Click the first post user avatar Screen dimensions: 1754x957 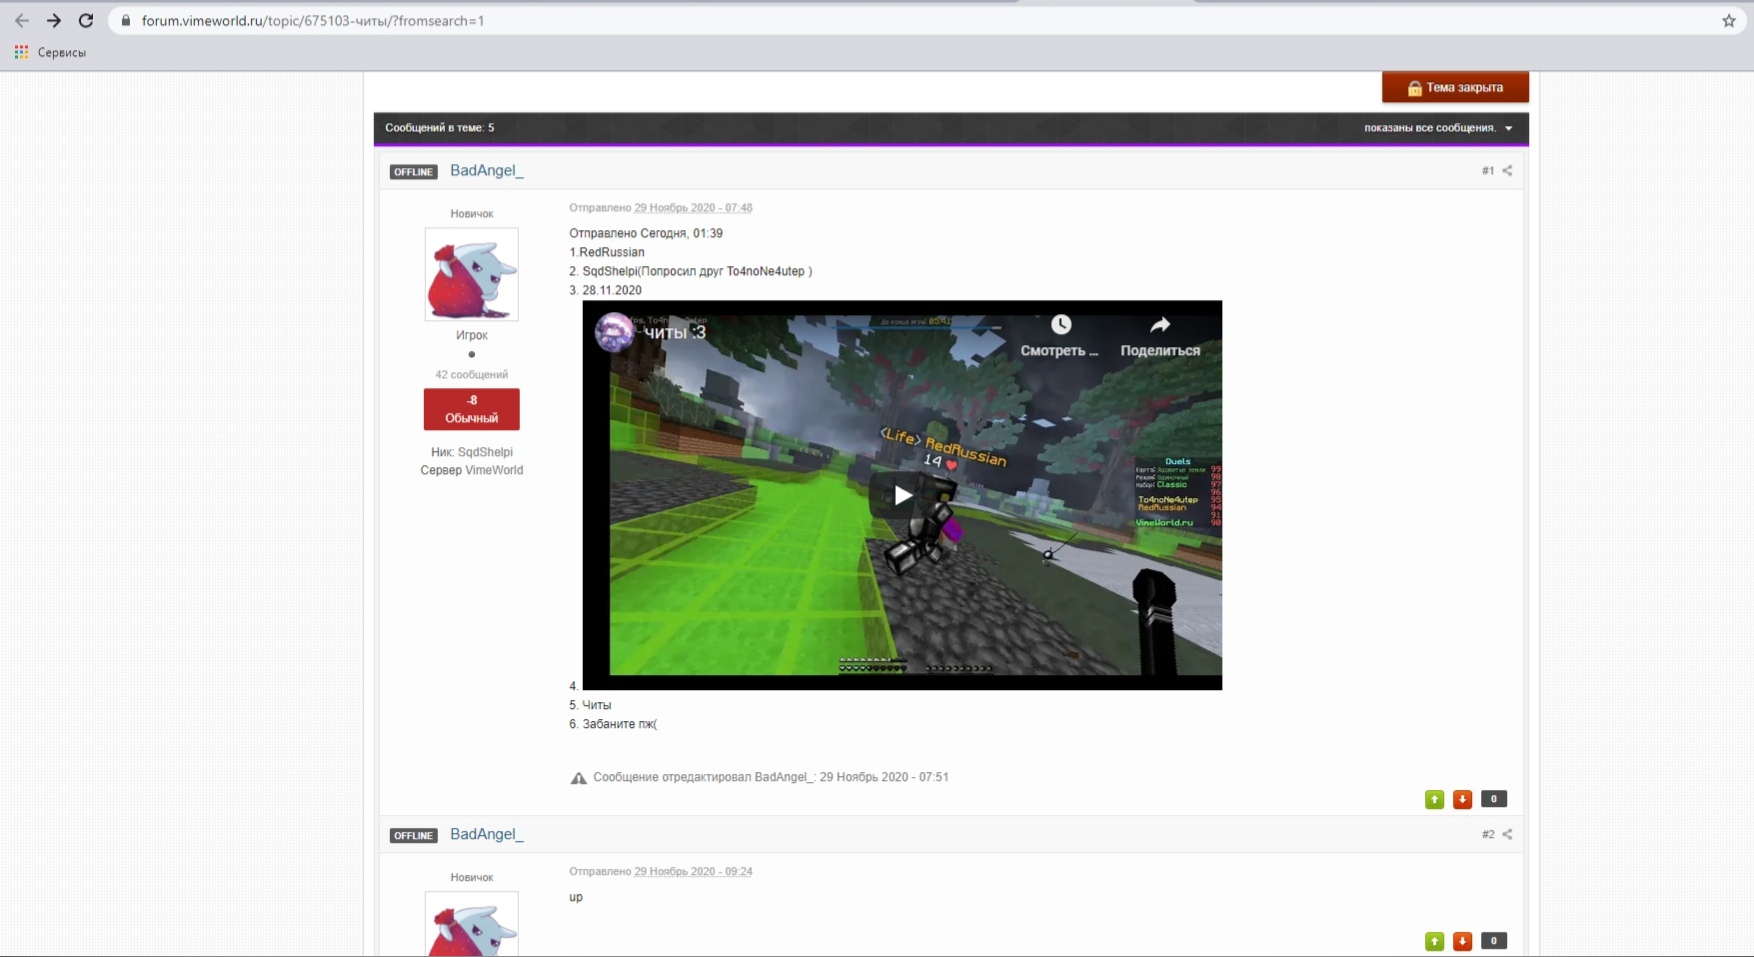[x=471, y=274]
